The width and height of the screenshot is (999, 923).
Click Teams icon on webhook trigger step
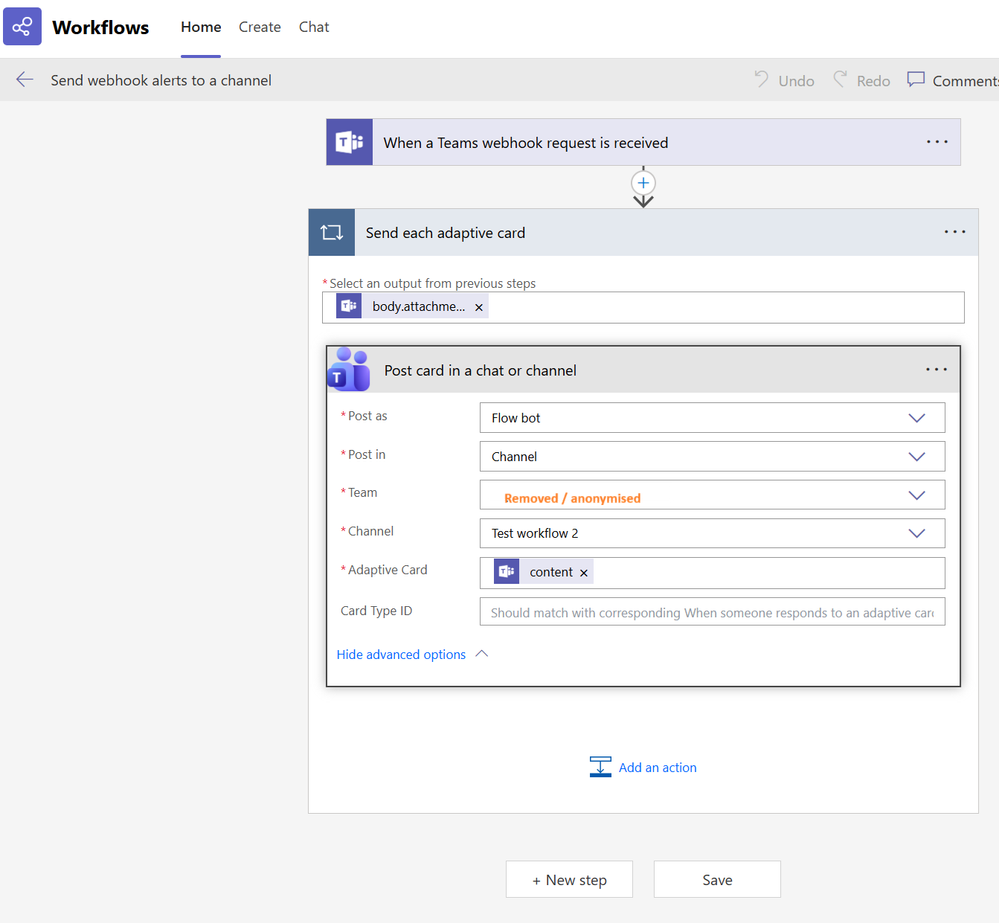point(349,142)
